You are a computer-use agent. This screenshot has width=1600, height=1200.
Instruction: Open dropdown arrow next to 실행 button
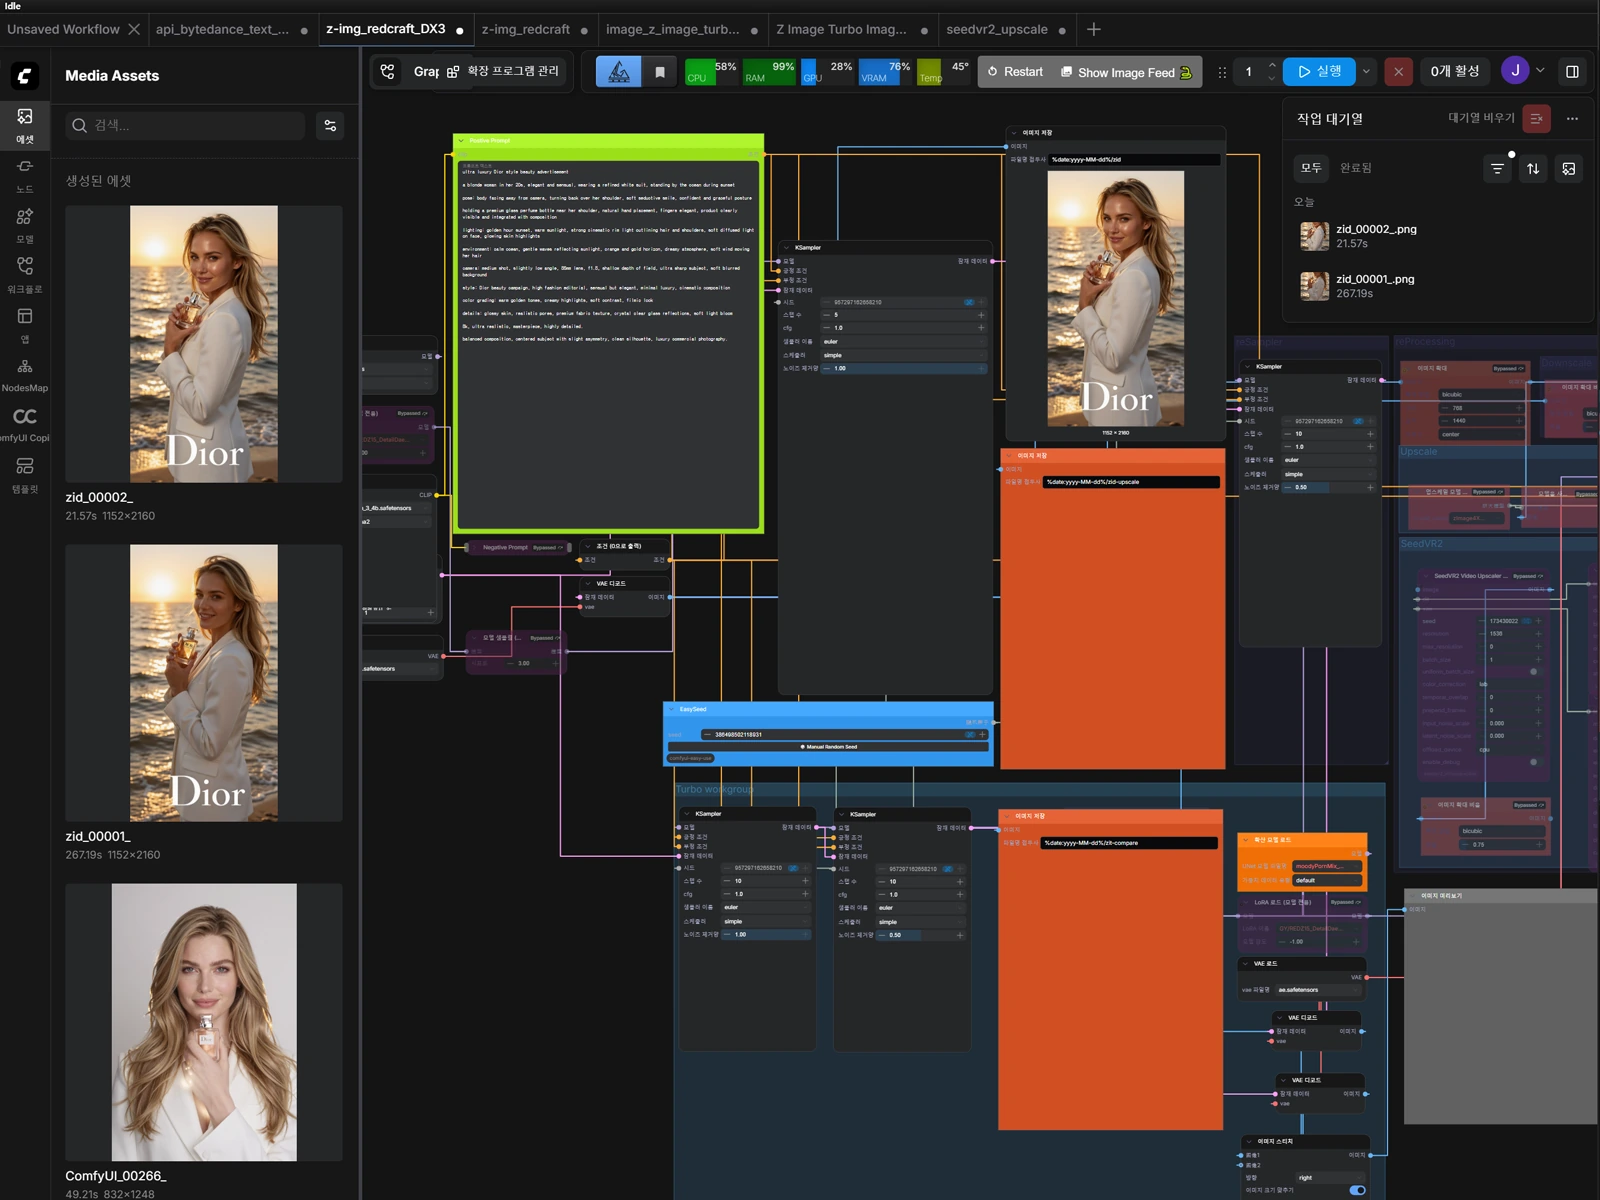pyautogui.click(x=1367, y=72)
